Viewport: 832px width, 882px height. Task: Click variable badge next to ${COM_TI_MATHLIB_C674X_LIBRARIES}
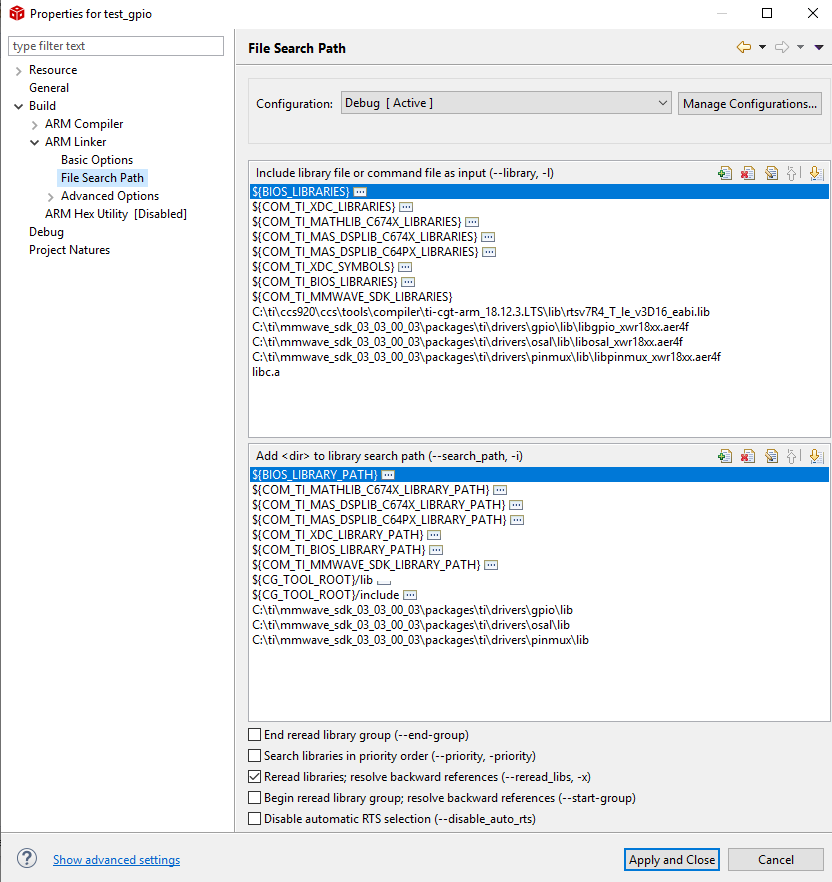(x=472, y=222)
